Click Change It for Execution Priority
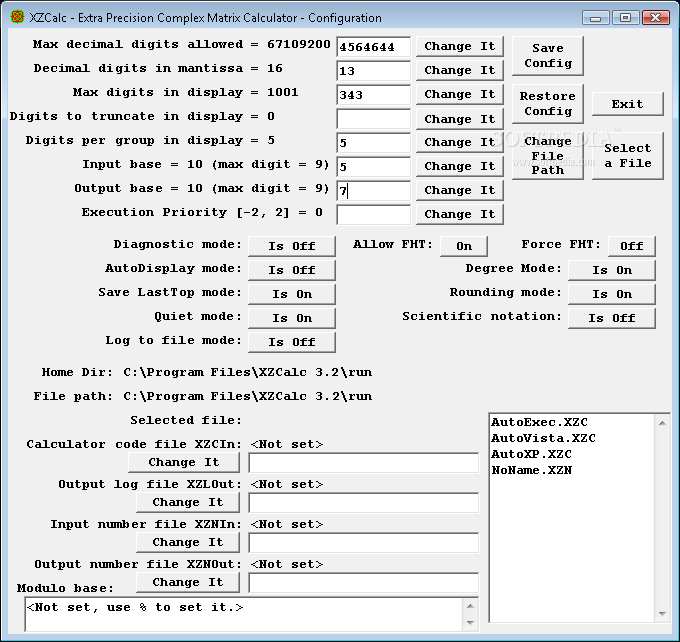Screen dimensions: 680x642 (459, 214)
